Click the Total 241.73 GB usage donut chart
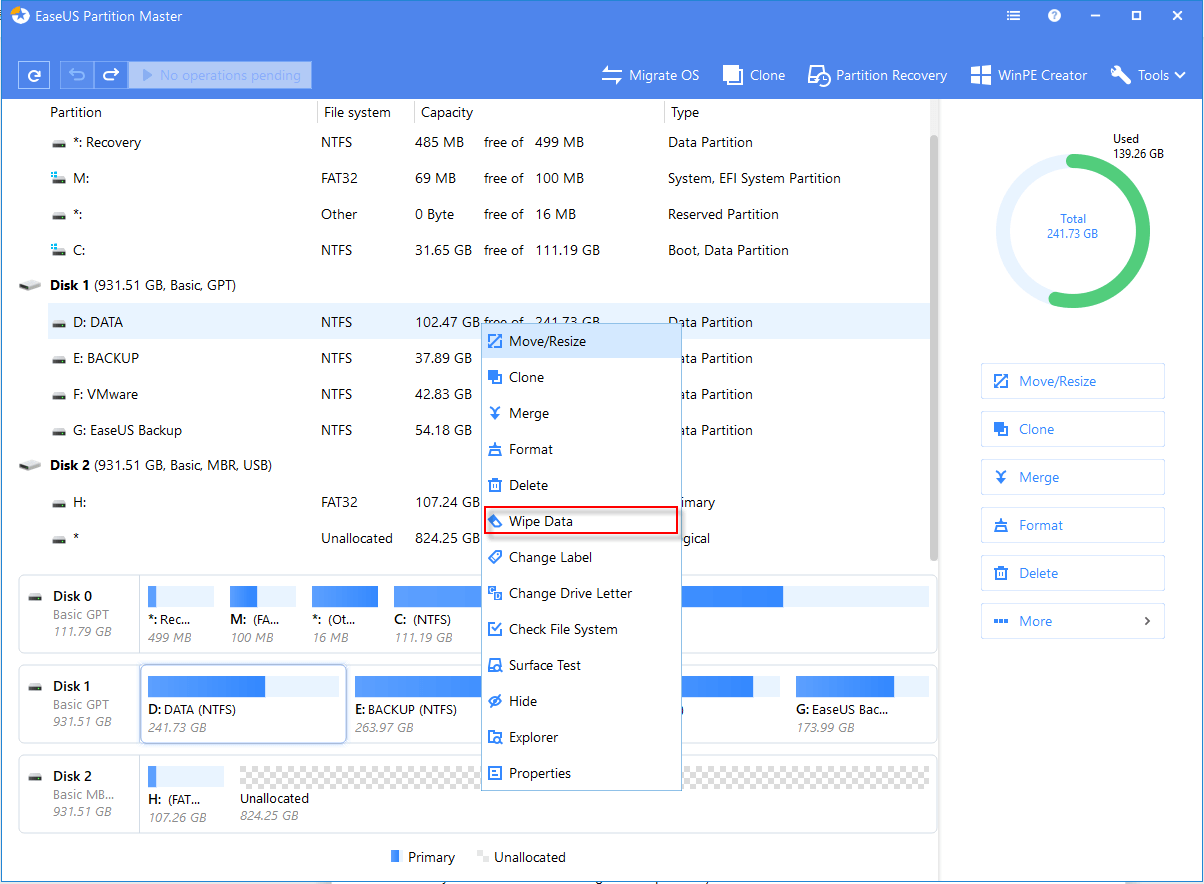 pos(1072,231)
